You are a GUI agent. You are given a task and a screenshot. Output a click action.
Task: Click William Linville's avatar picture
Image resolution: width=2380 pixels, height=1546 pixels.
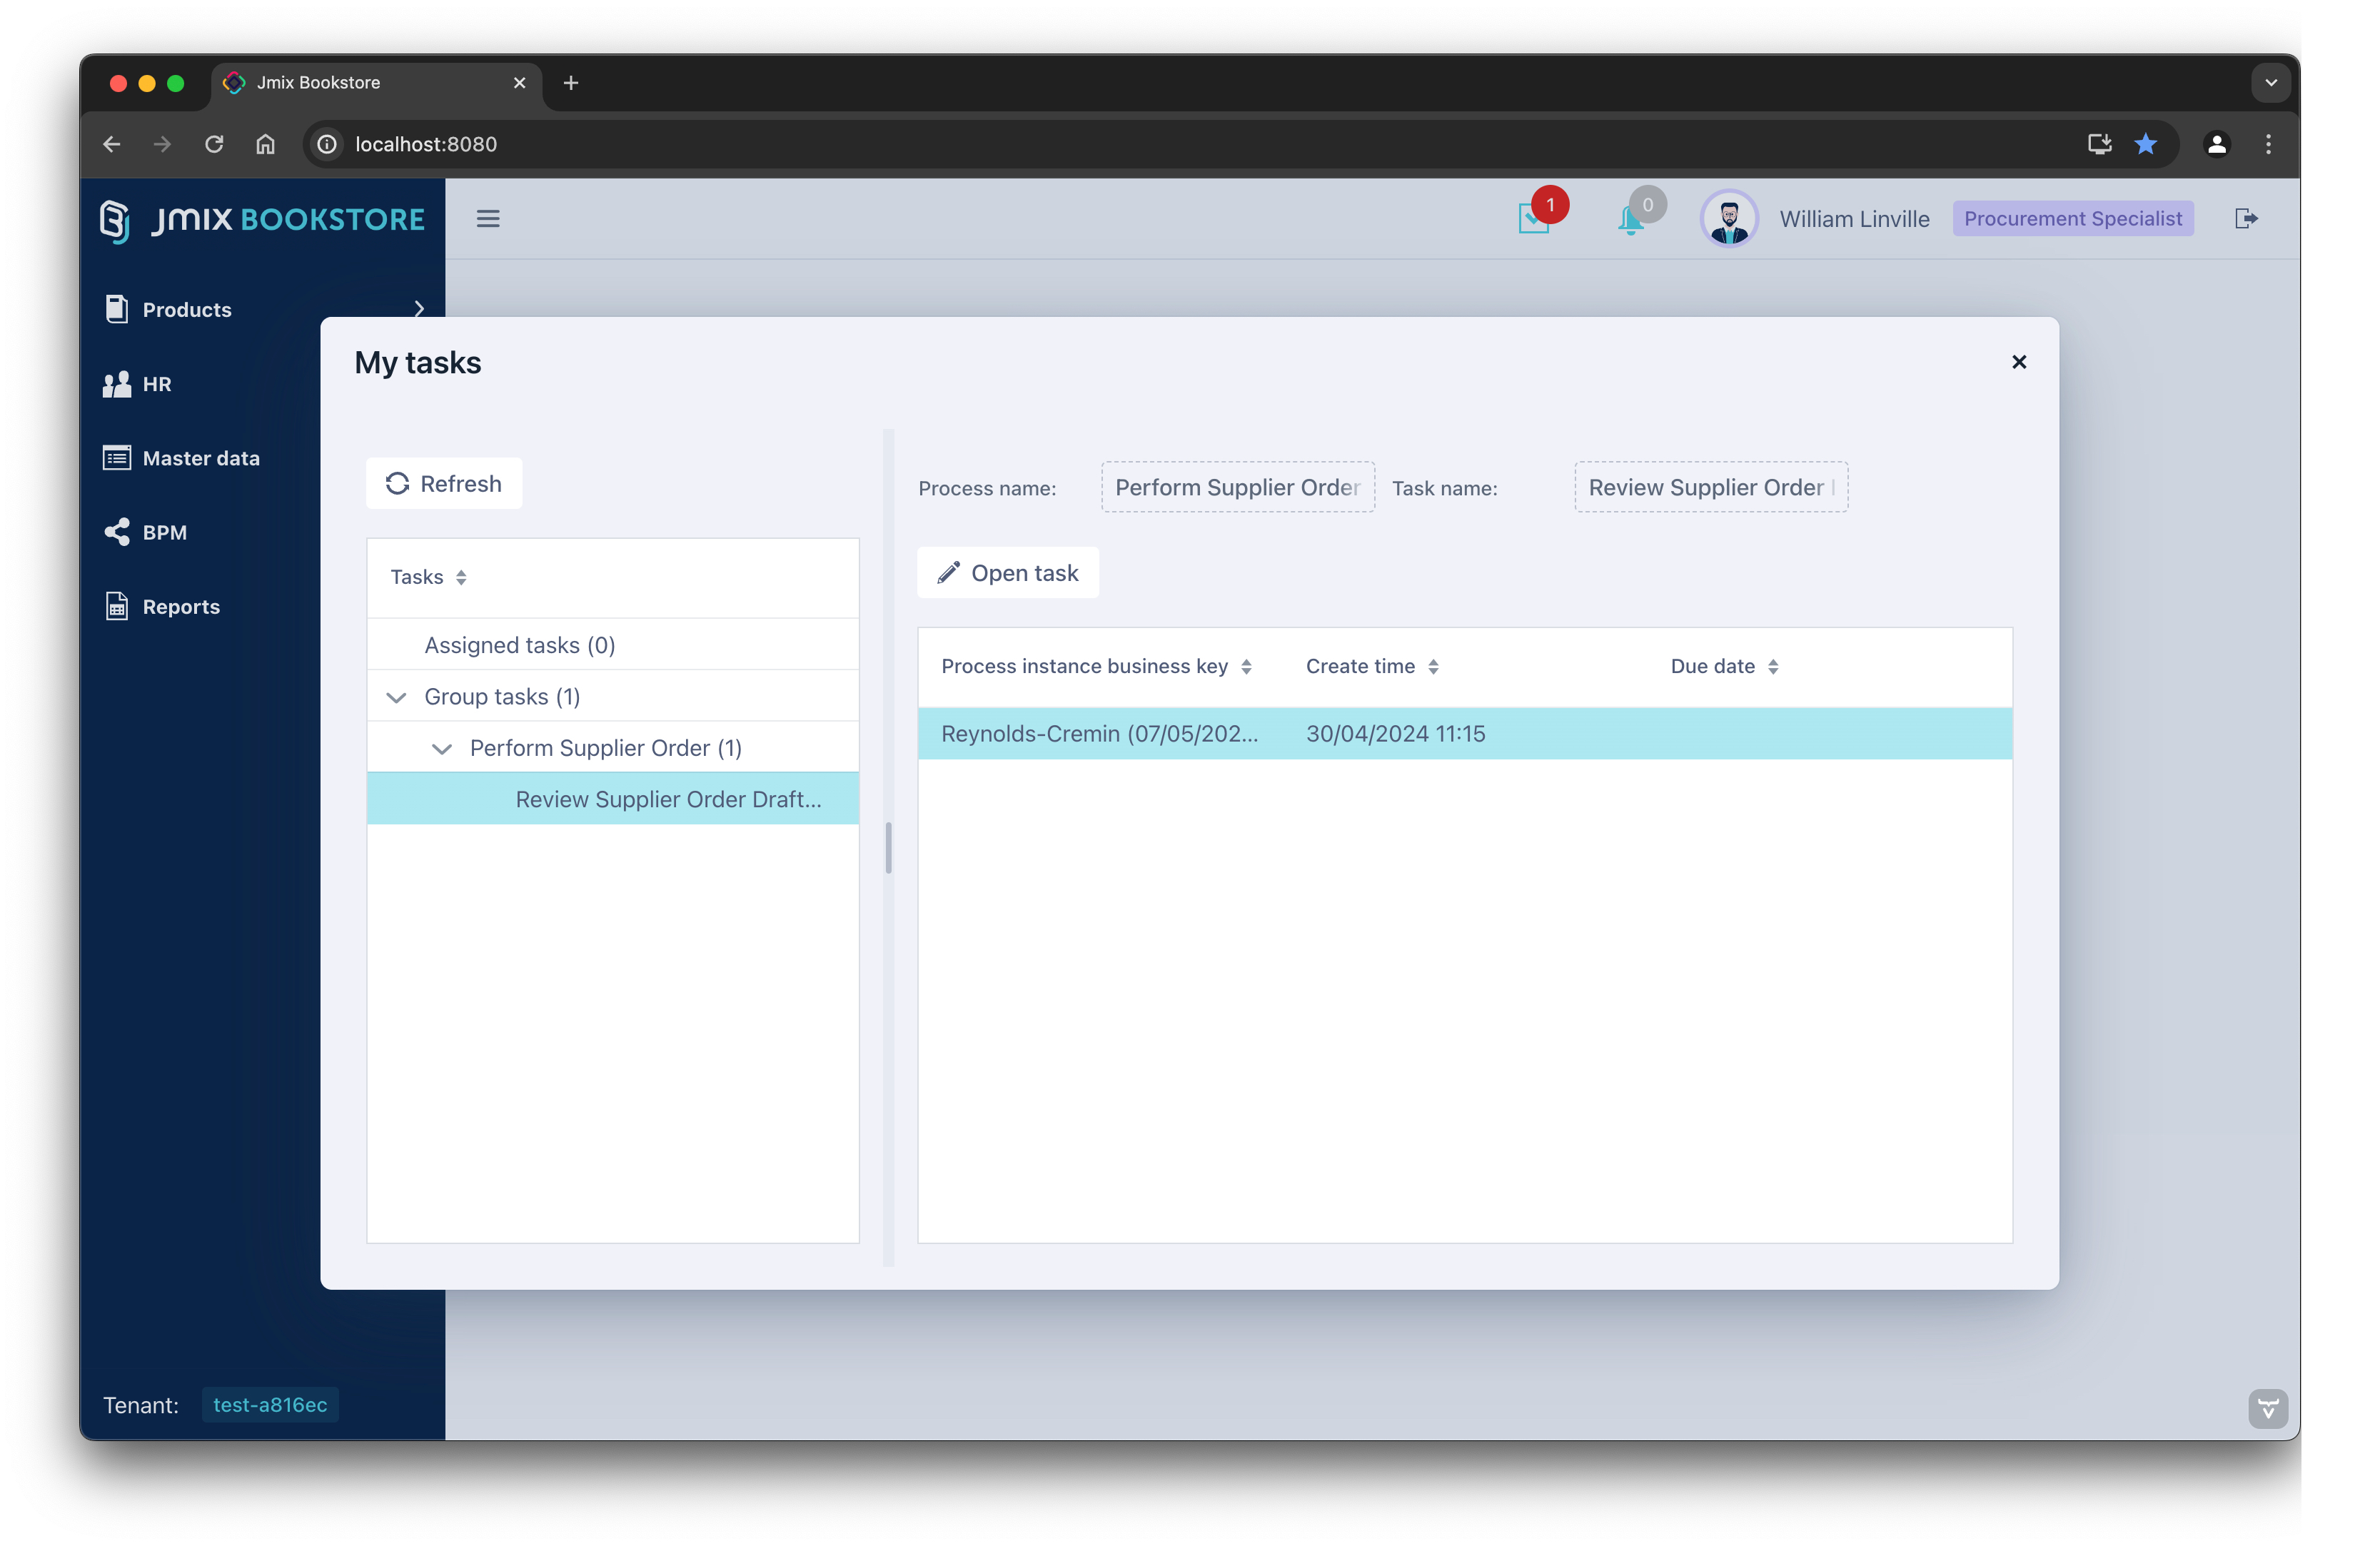click(1728, 218)
